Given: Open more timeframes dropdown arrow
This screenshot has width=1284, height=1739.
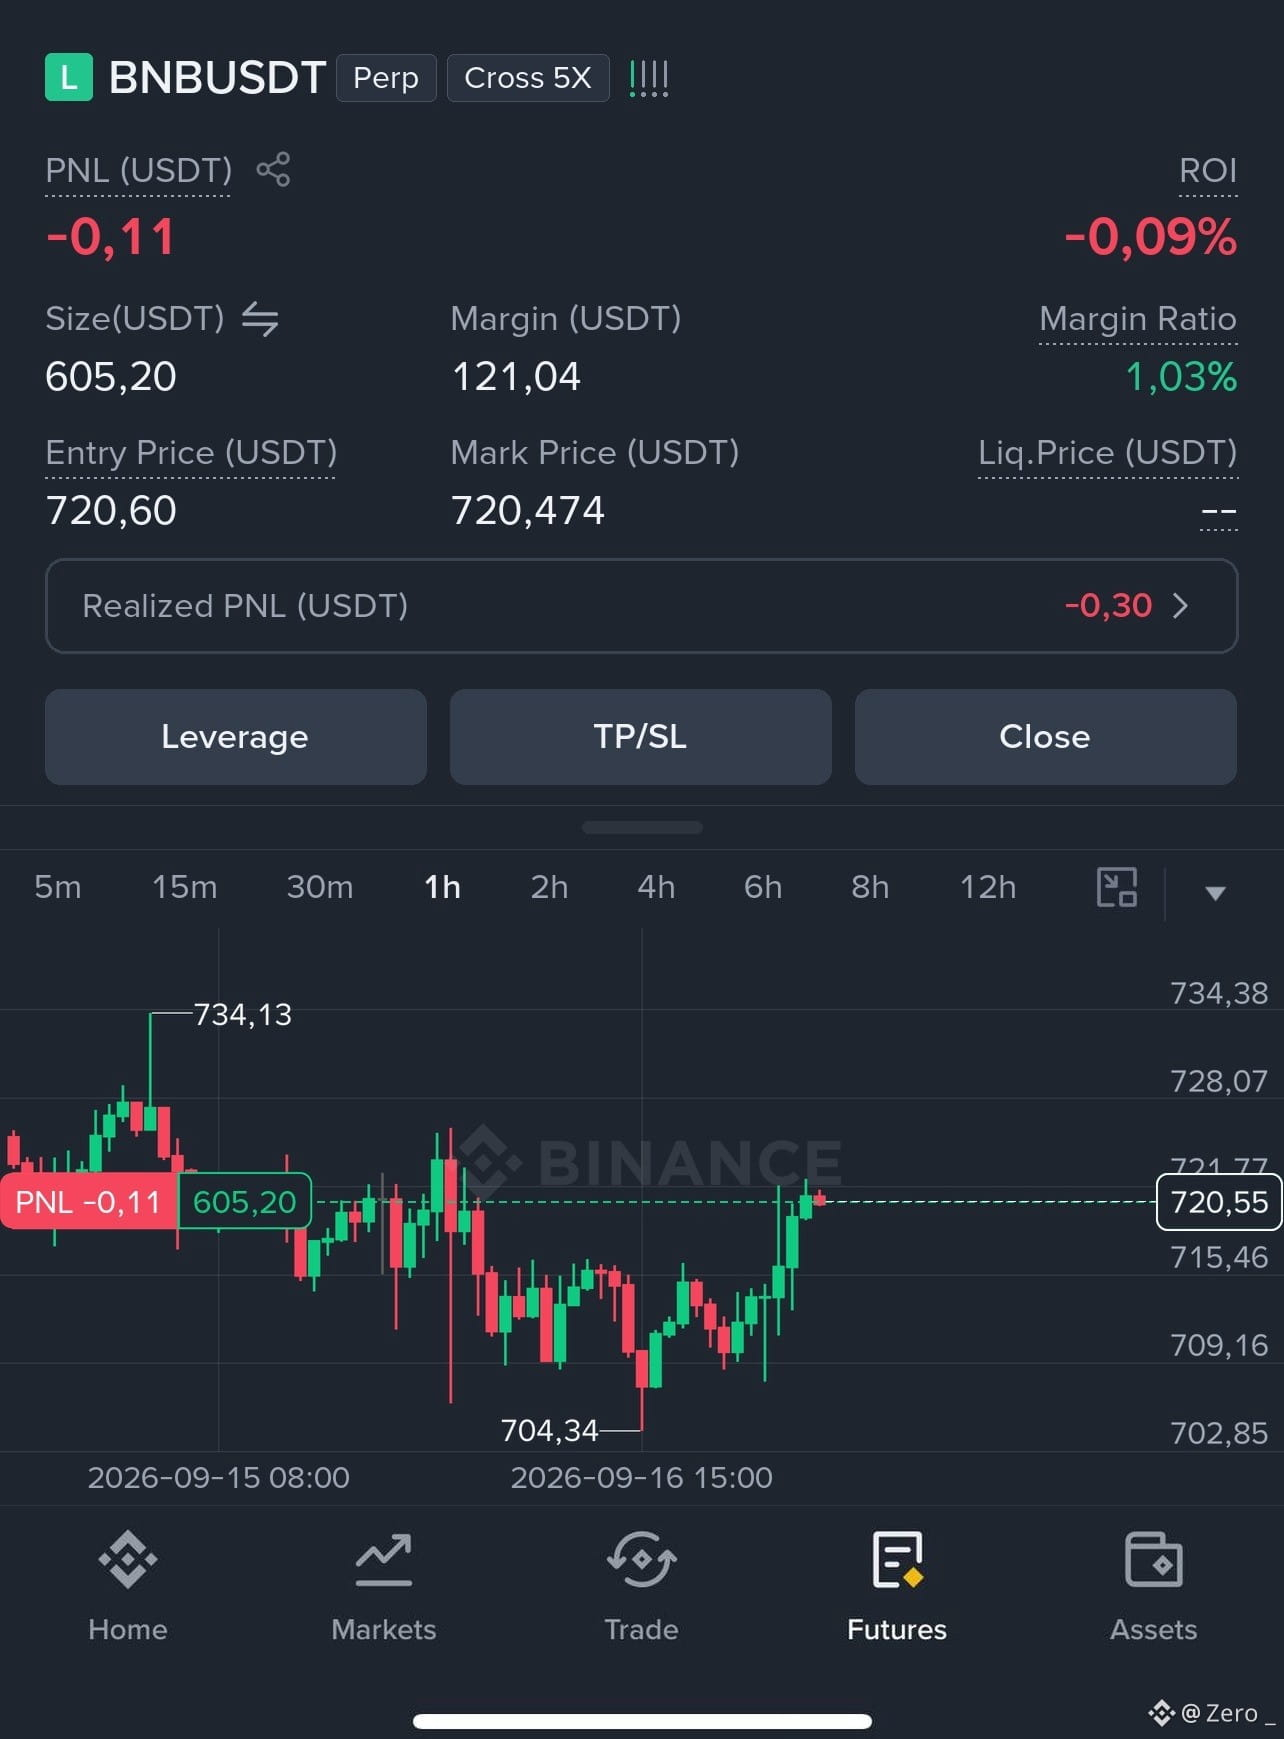Looking at the screenshot, I should (x=1215, y=893).
